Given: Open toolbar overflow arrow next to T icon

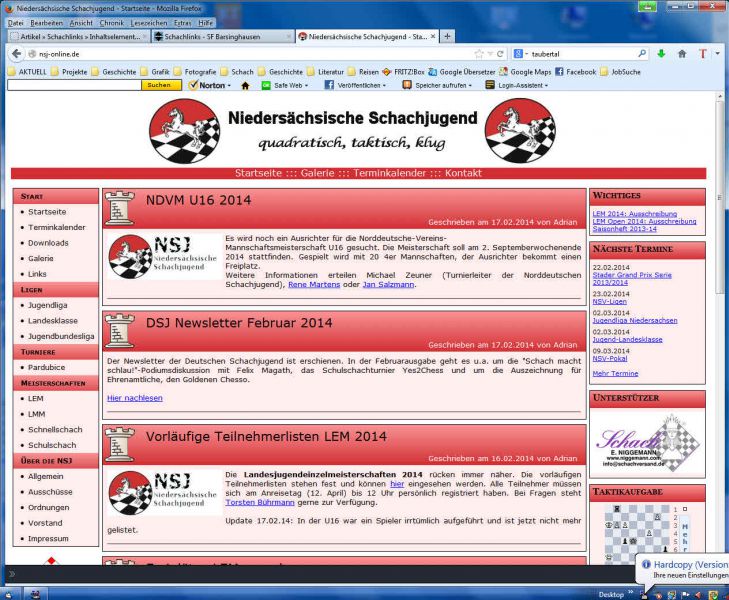Looking at the screenshot, I should [717, 54].
